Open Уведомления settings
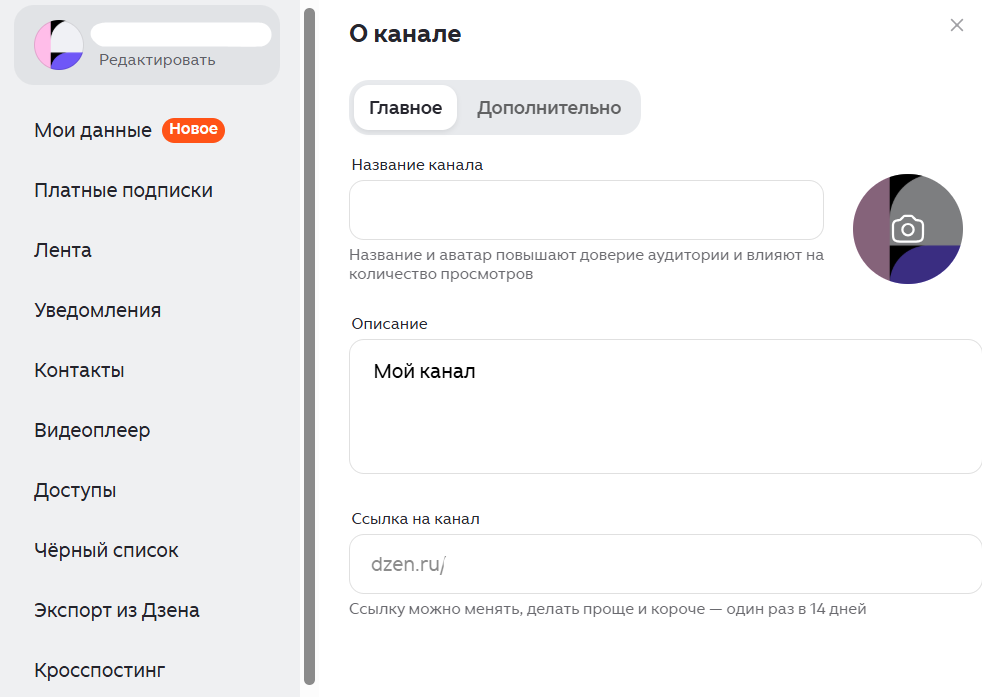The width and height of the screenshot is (982, 697). [97, 310]
